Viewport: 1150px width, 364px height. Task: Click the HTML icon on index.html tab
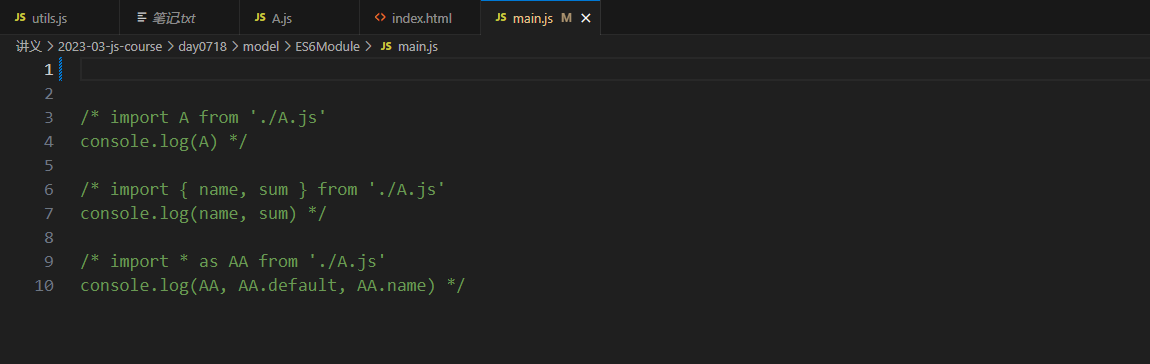(380, 18)
